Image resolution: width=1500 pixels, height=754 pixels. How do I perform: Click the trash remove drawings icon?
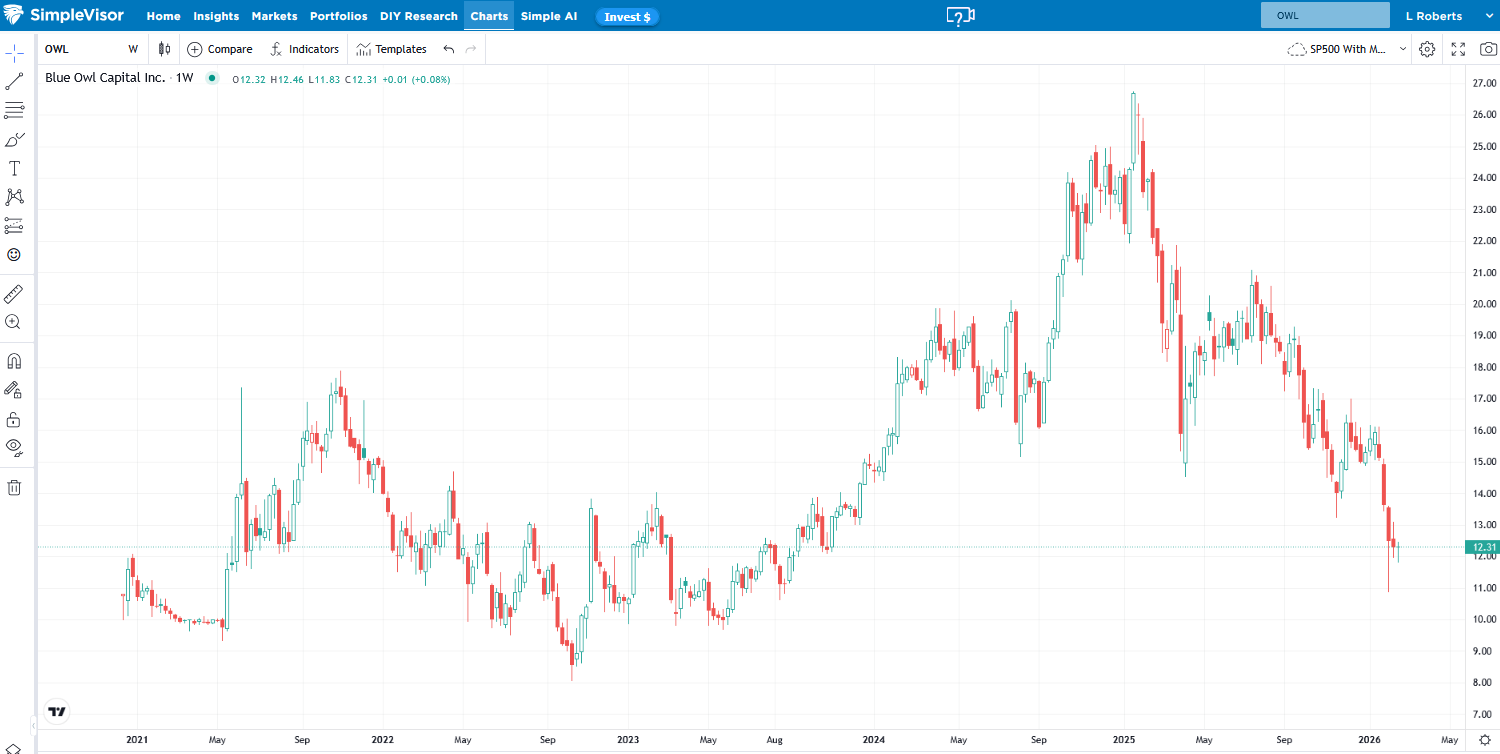[x=14, y=488]
